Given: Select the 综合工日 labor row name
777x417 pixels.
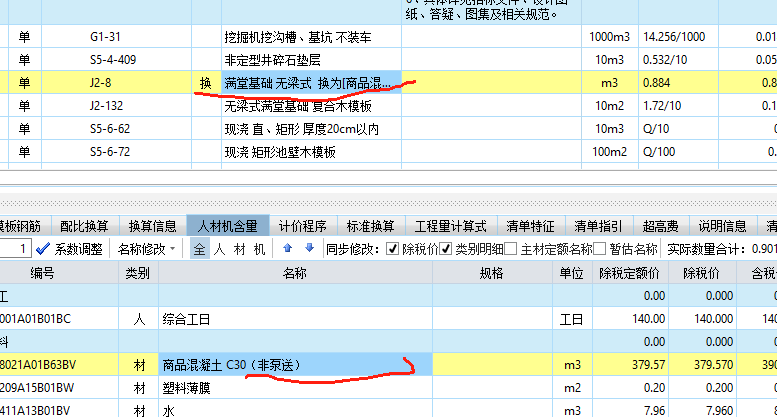Looking at the screenshot, I should (x=295, y=319).
